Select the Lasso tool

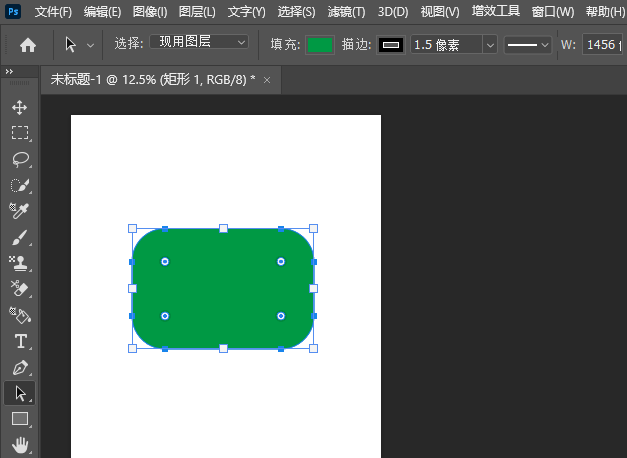pyautogui.click(x=20, y=159)
